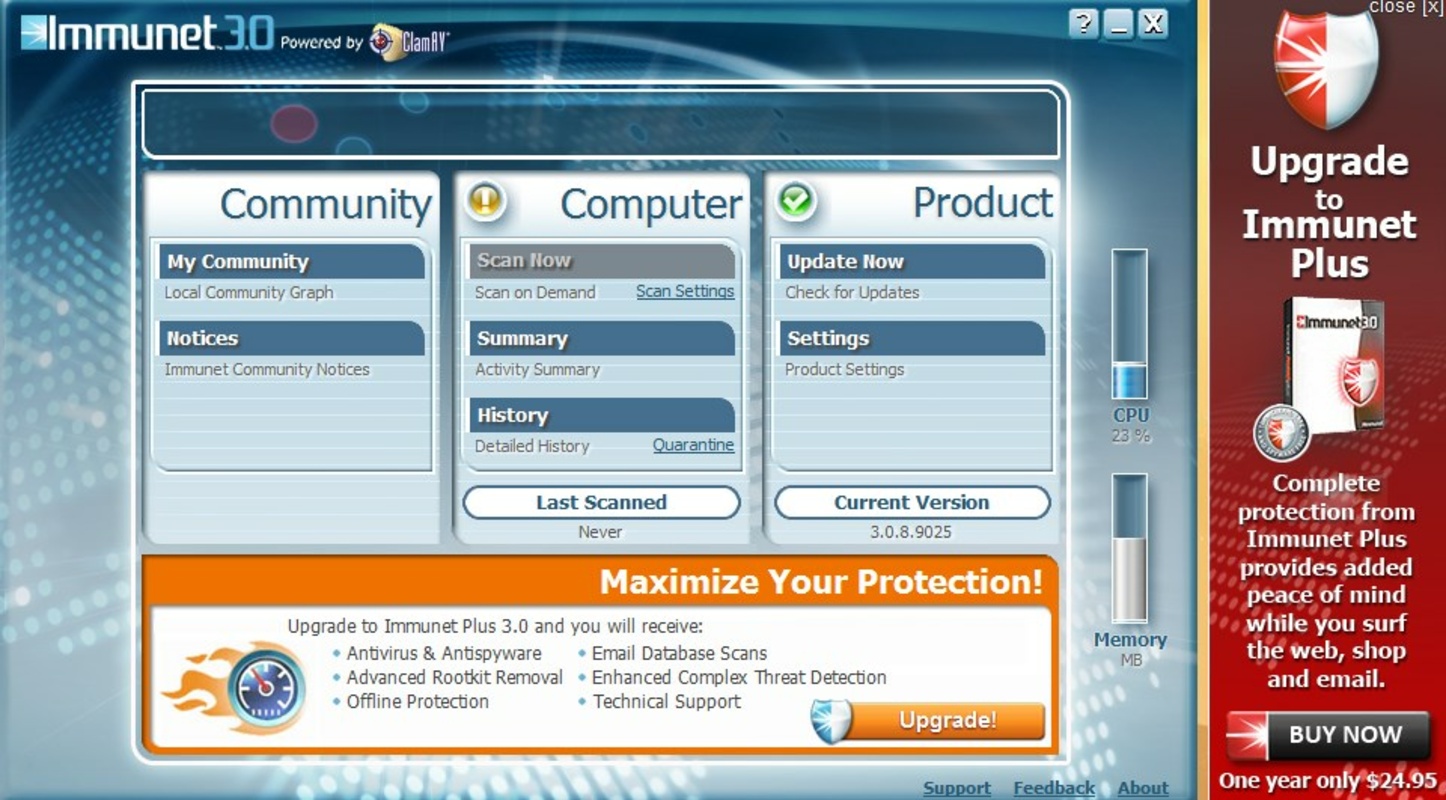Open the Support link
Viewport: 1446px width, 800px height.
click(957, 788)
